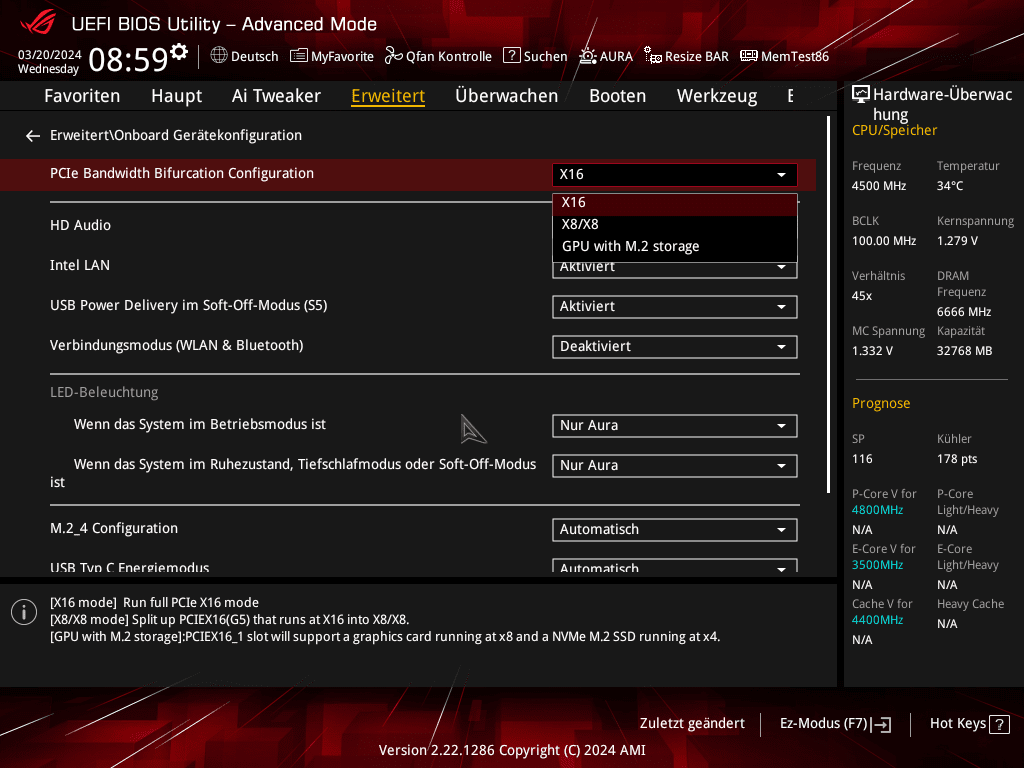Click the Hardware monitor screen icon
The image size is (1024, 768).
pyautogui.click(x=861, y=95)
